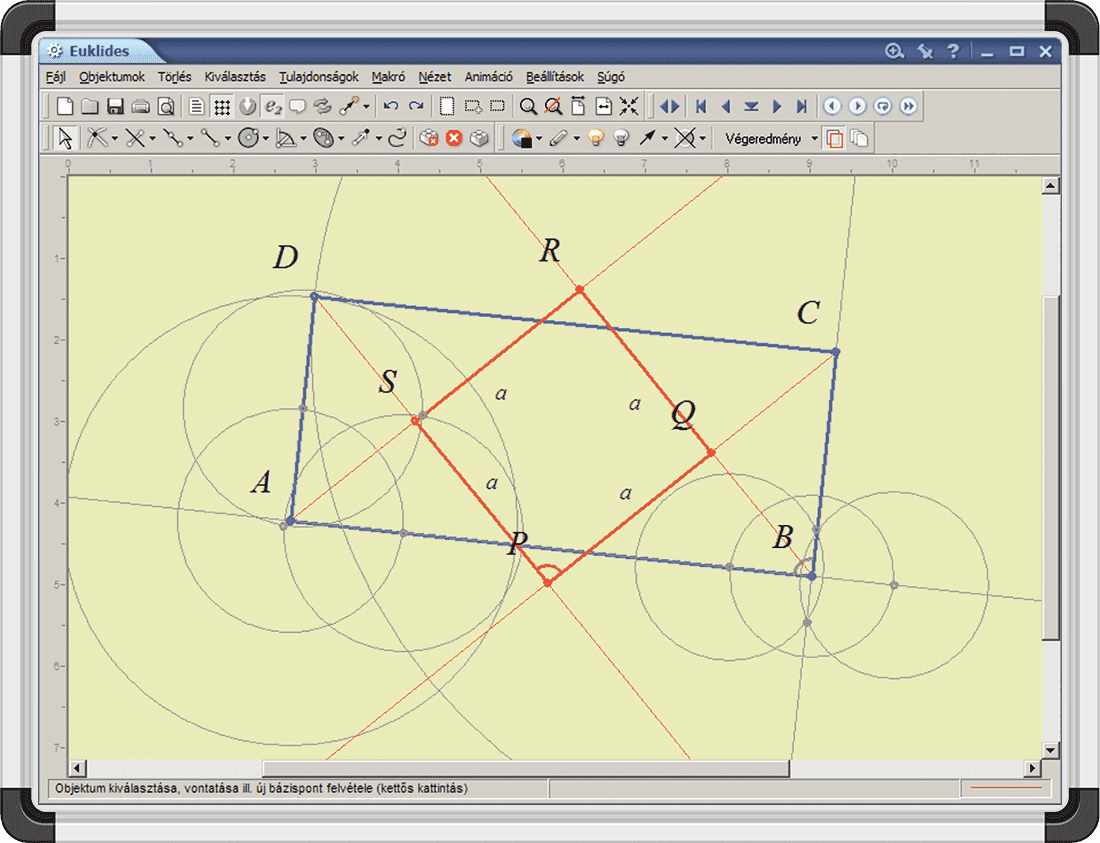Click the lit light bulb icon
This screenshot has height=843, width=1100.
(x=596, y=139)
